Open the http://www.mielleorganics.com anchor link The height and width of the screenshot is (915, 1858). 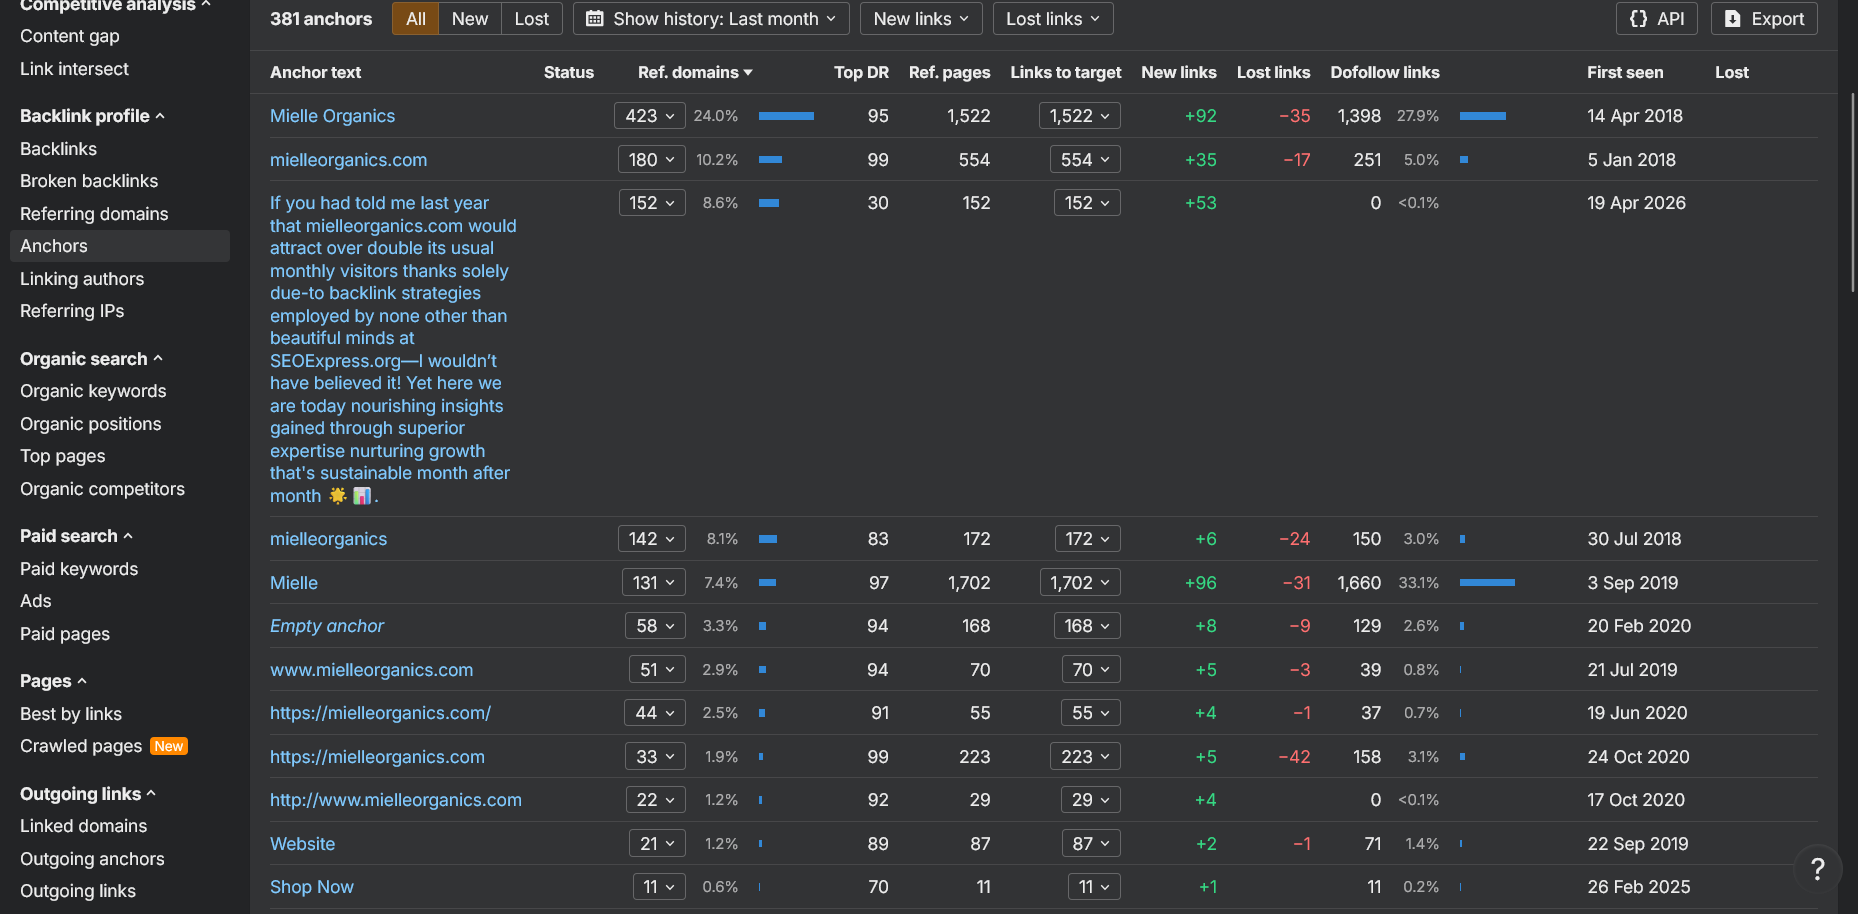pyautogui.click(x=396, y=800)
